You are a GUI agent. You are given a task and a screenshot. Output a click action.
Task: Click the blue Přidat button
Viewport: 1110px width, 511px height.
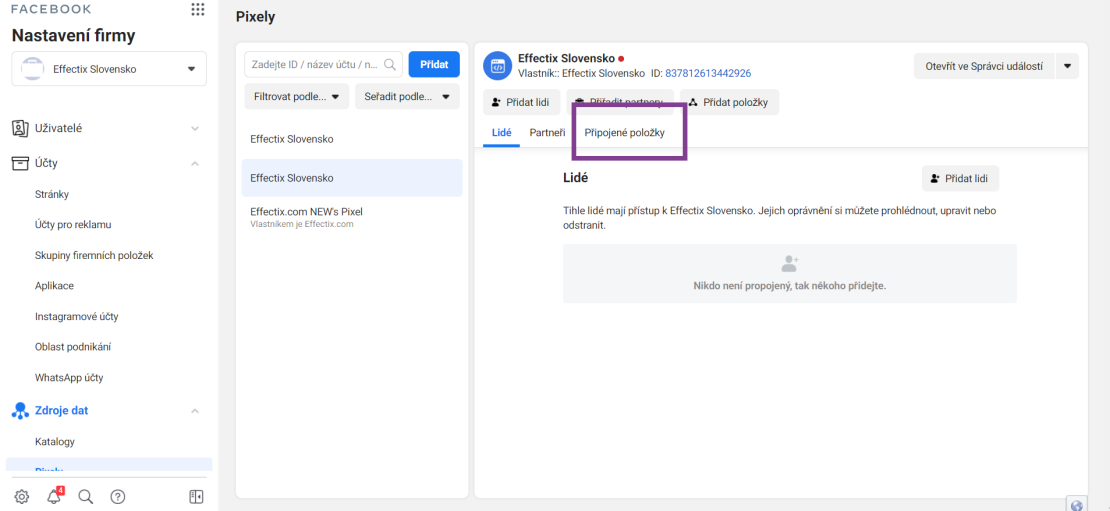(434, 64)
